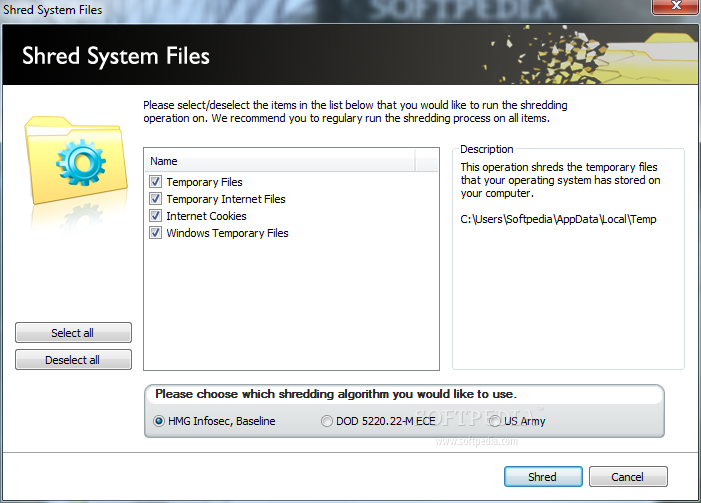Image resolution: width=701 pixels, height=503 pixels.
Task: Select the Internet Cookies row text
Action: 206,216
